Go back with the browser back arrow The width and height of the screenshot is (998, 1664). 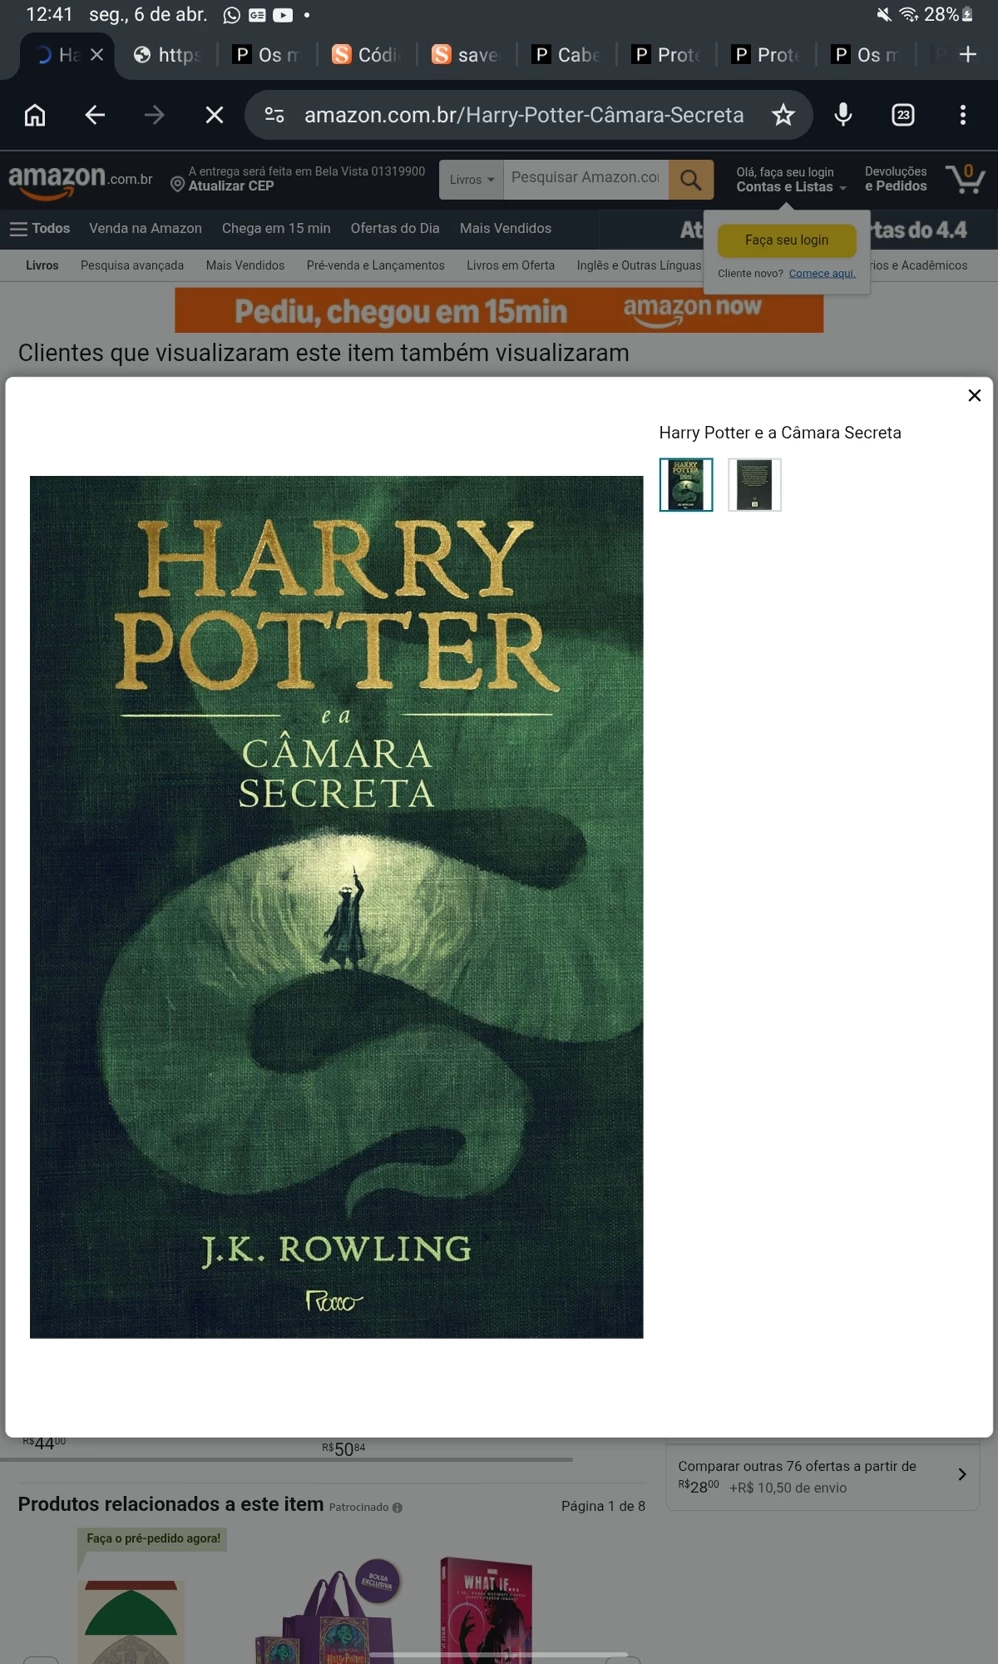94,115
